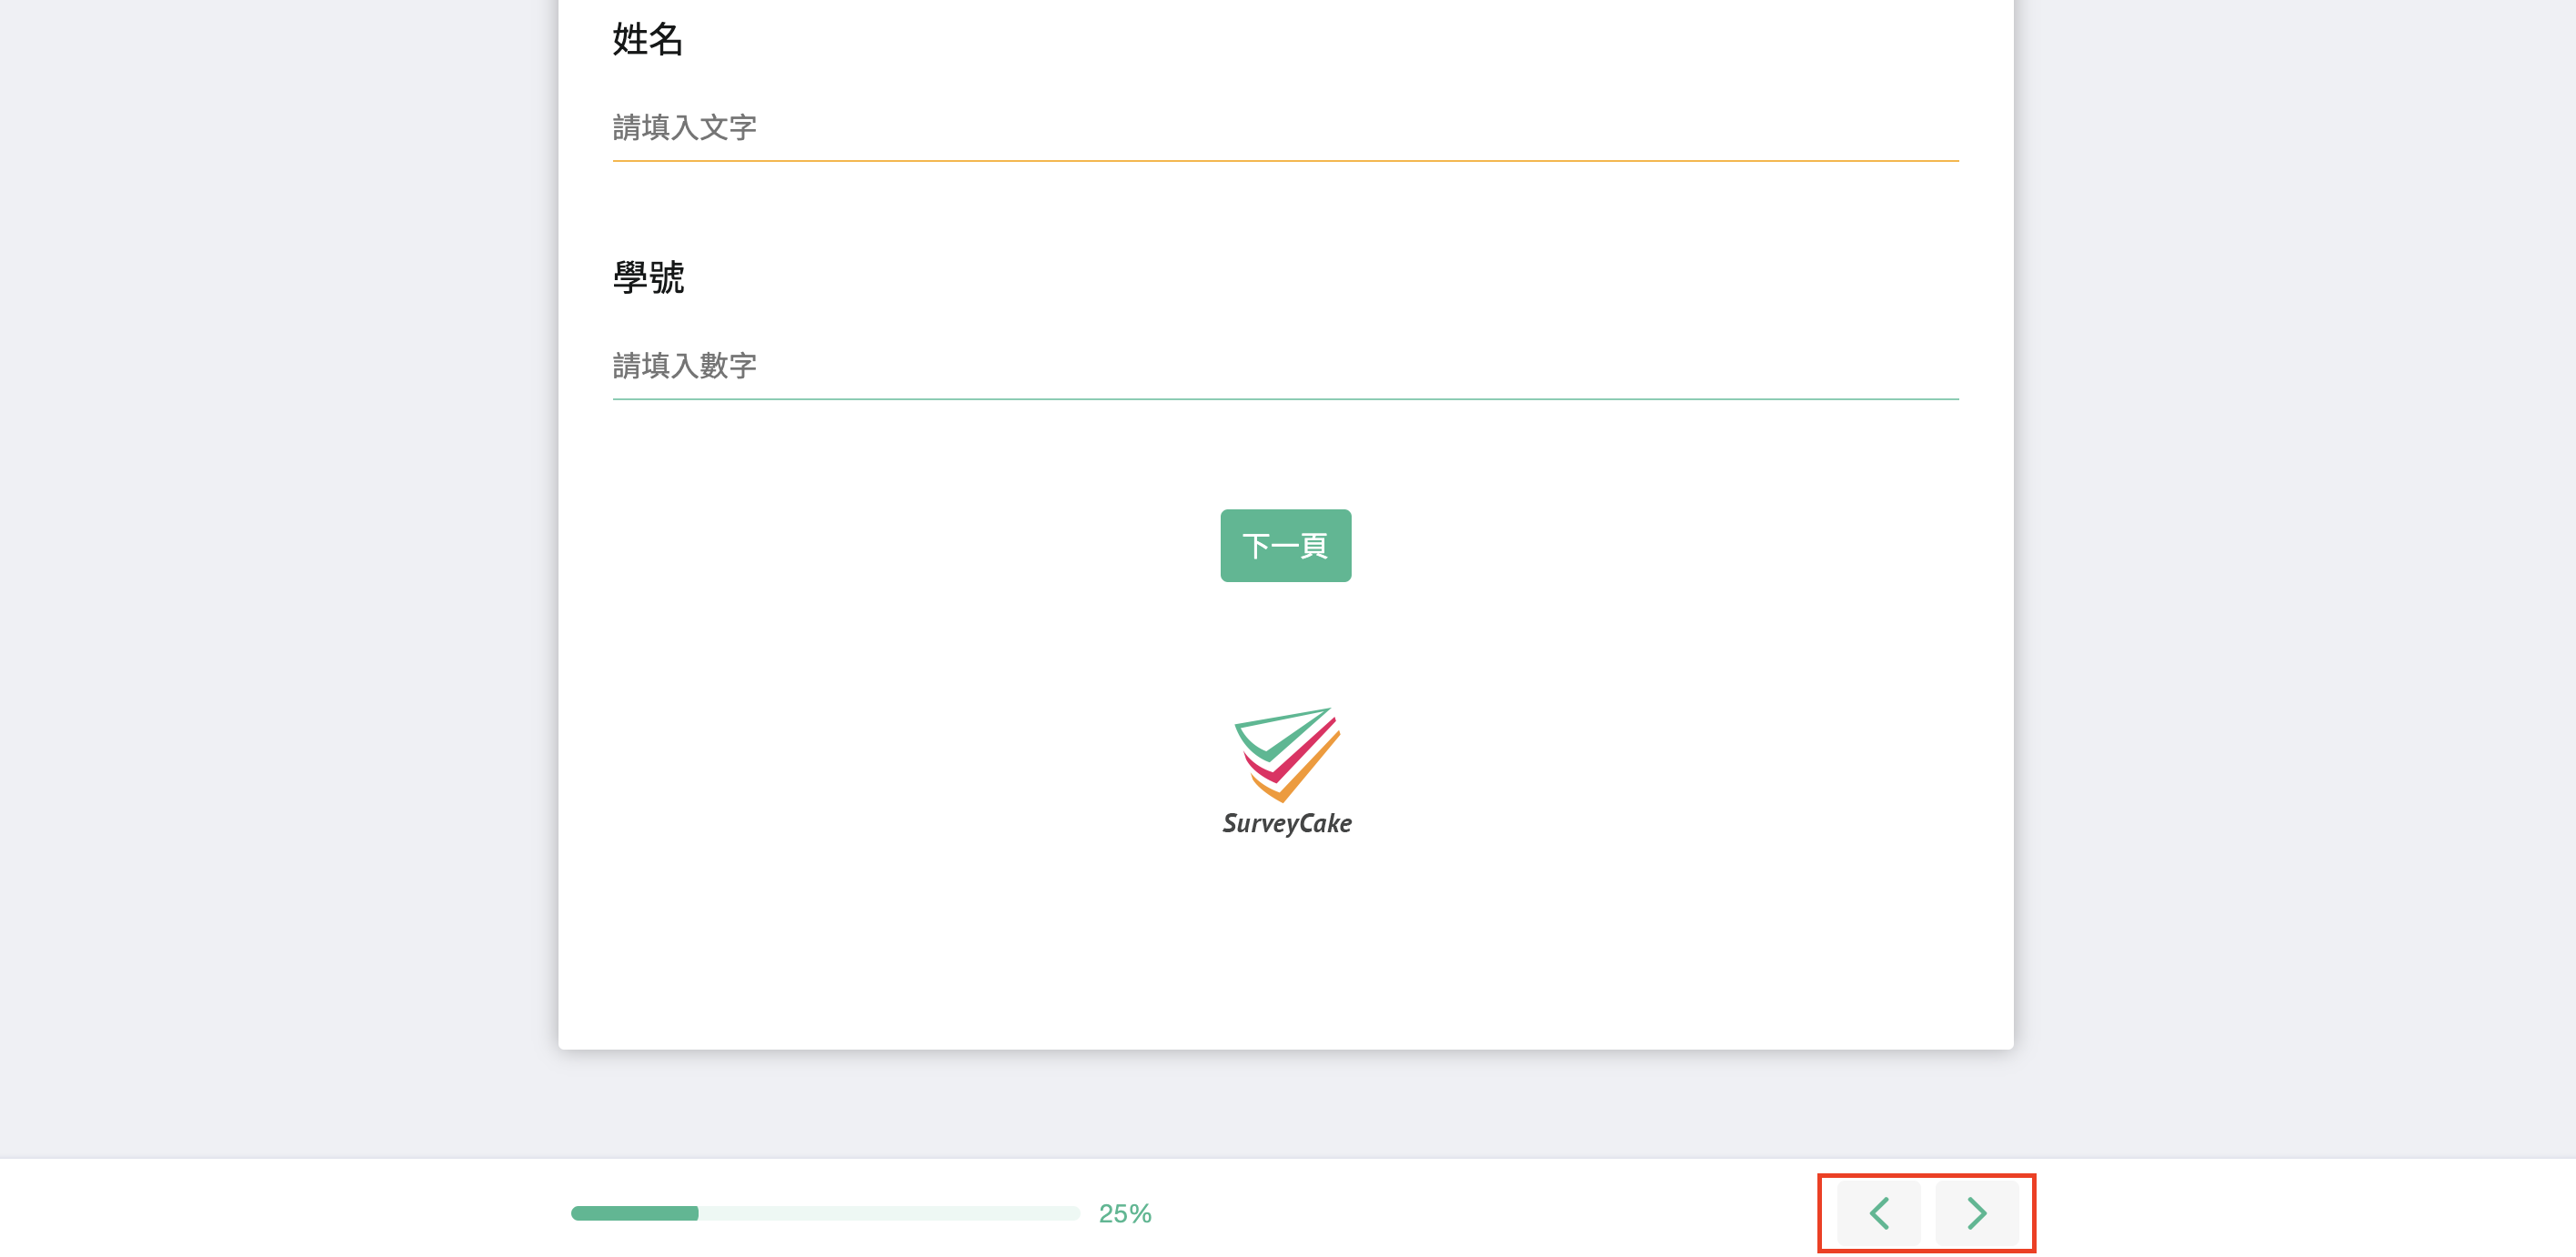Click the 25% progress label

1125,1213
